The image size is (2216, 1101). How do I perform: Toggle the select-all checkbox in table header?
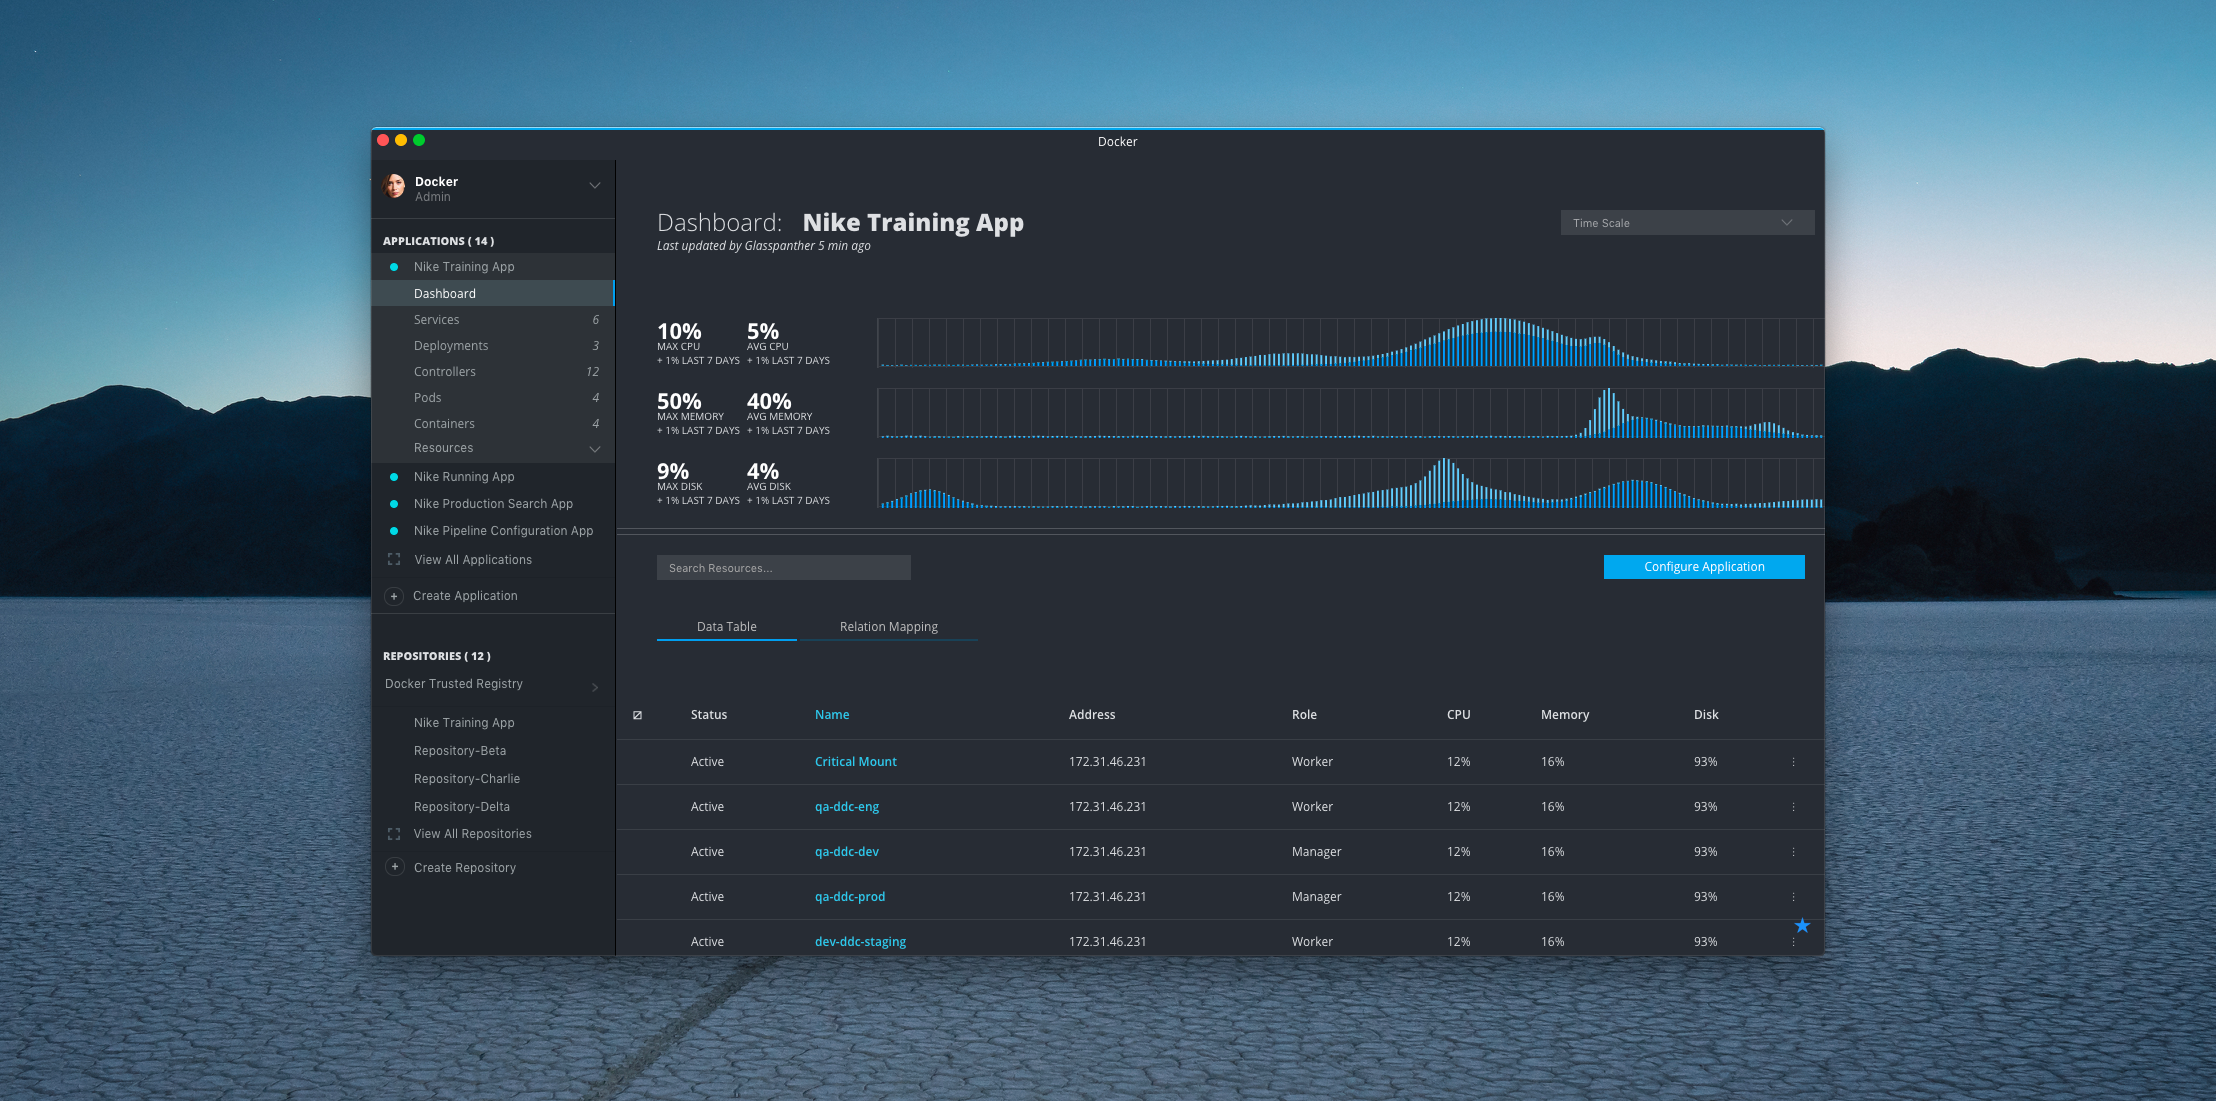click(638, 715)
